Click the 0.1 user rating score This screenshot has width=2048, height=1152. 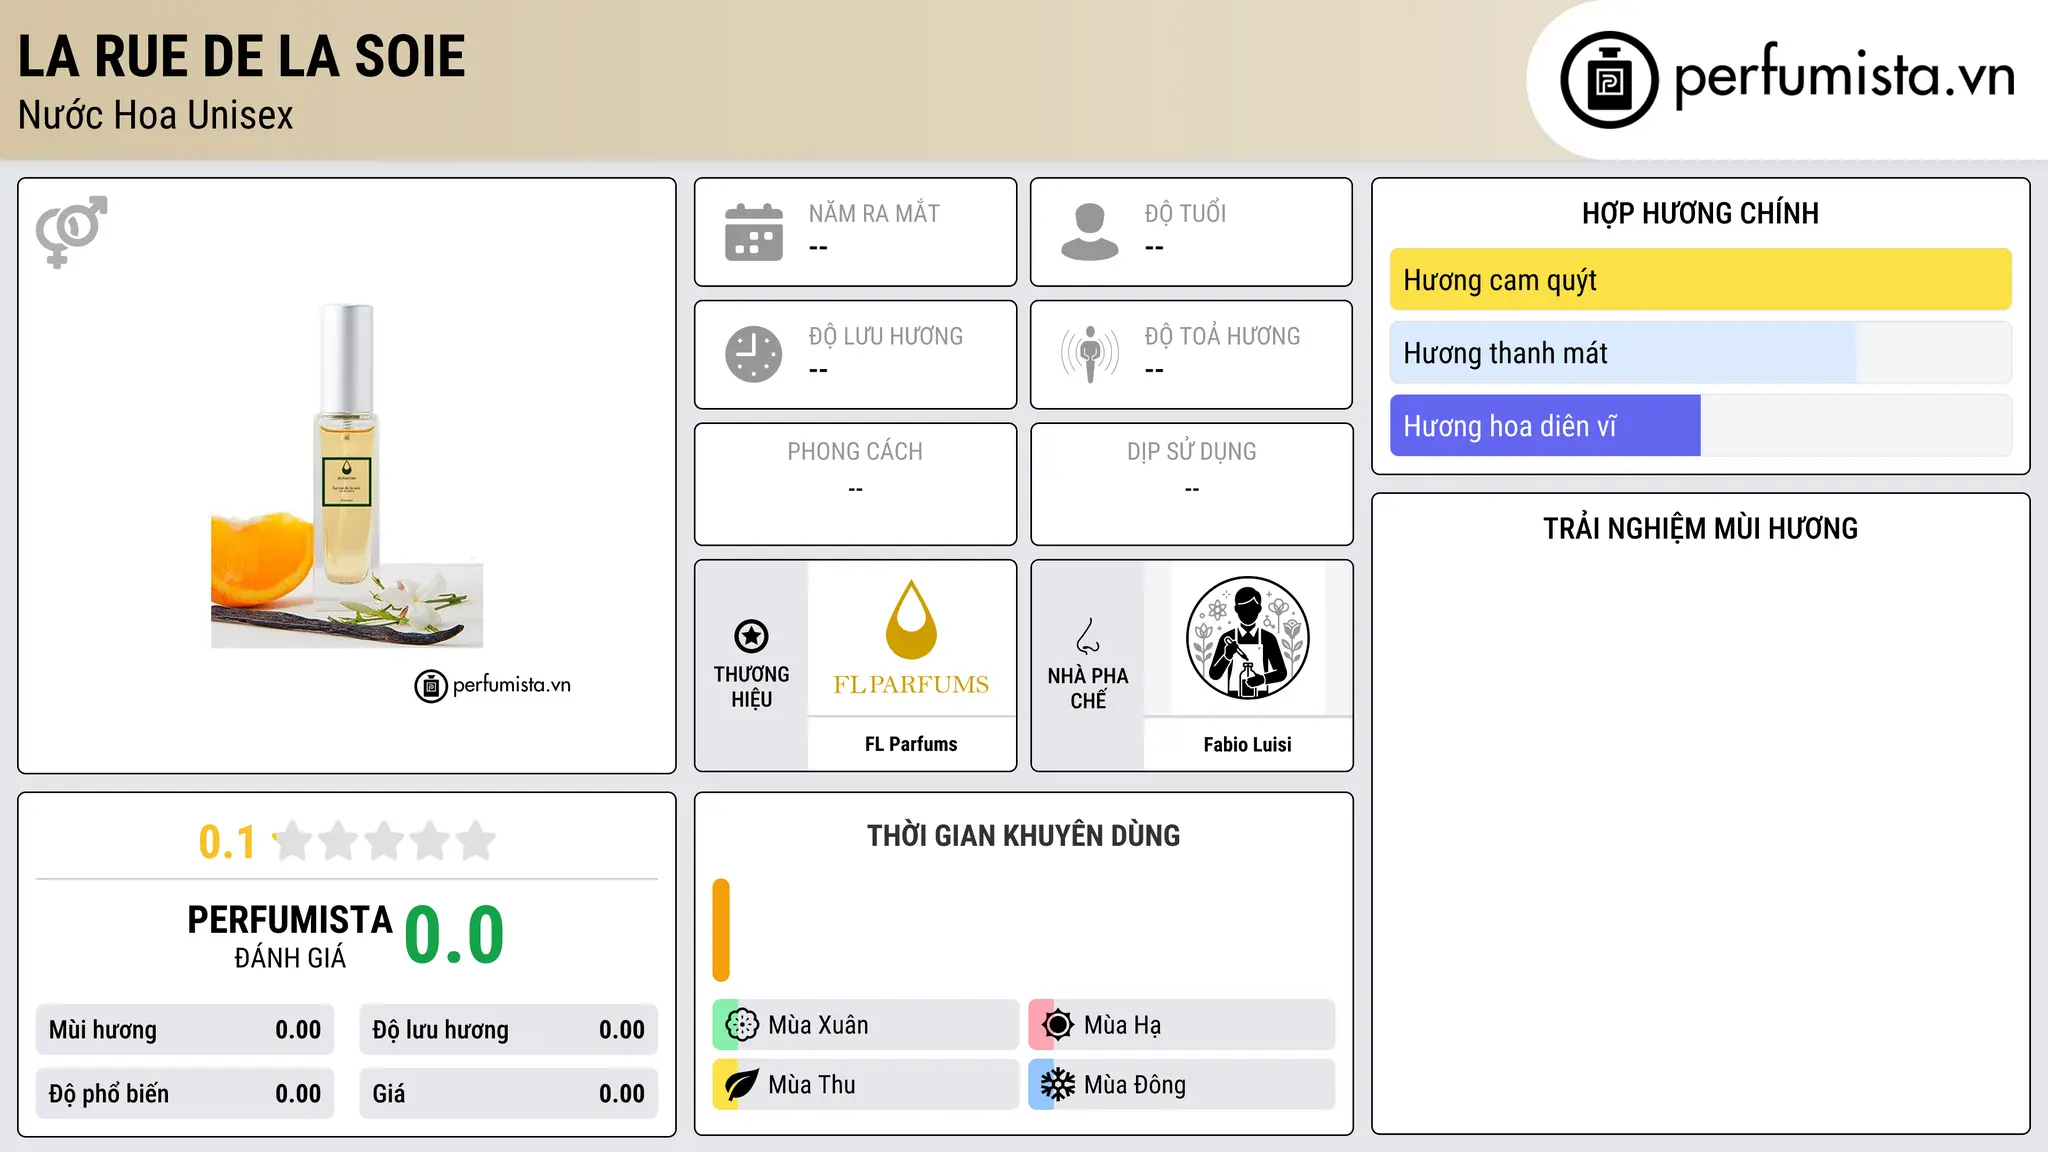pyautogui.click(x=227, y=842)
